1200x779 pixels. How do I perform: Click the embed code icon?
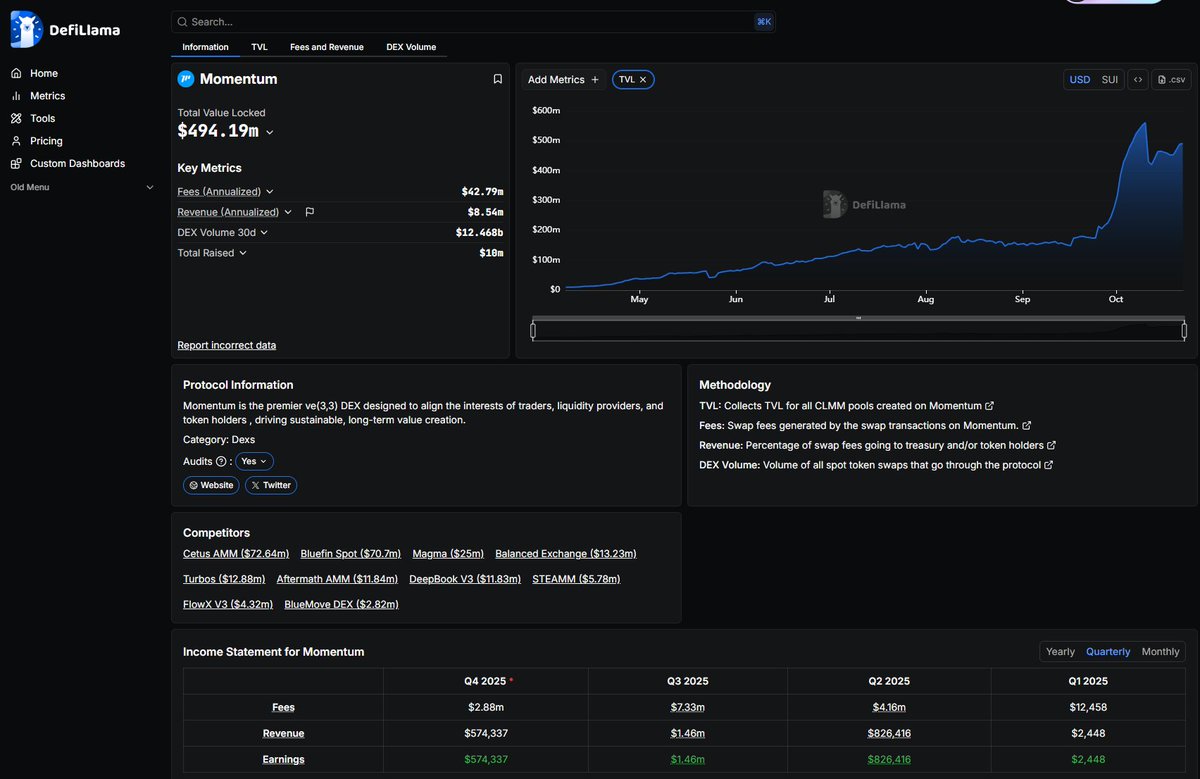click(1138, 79)
